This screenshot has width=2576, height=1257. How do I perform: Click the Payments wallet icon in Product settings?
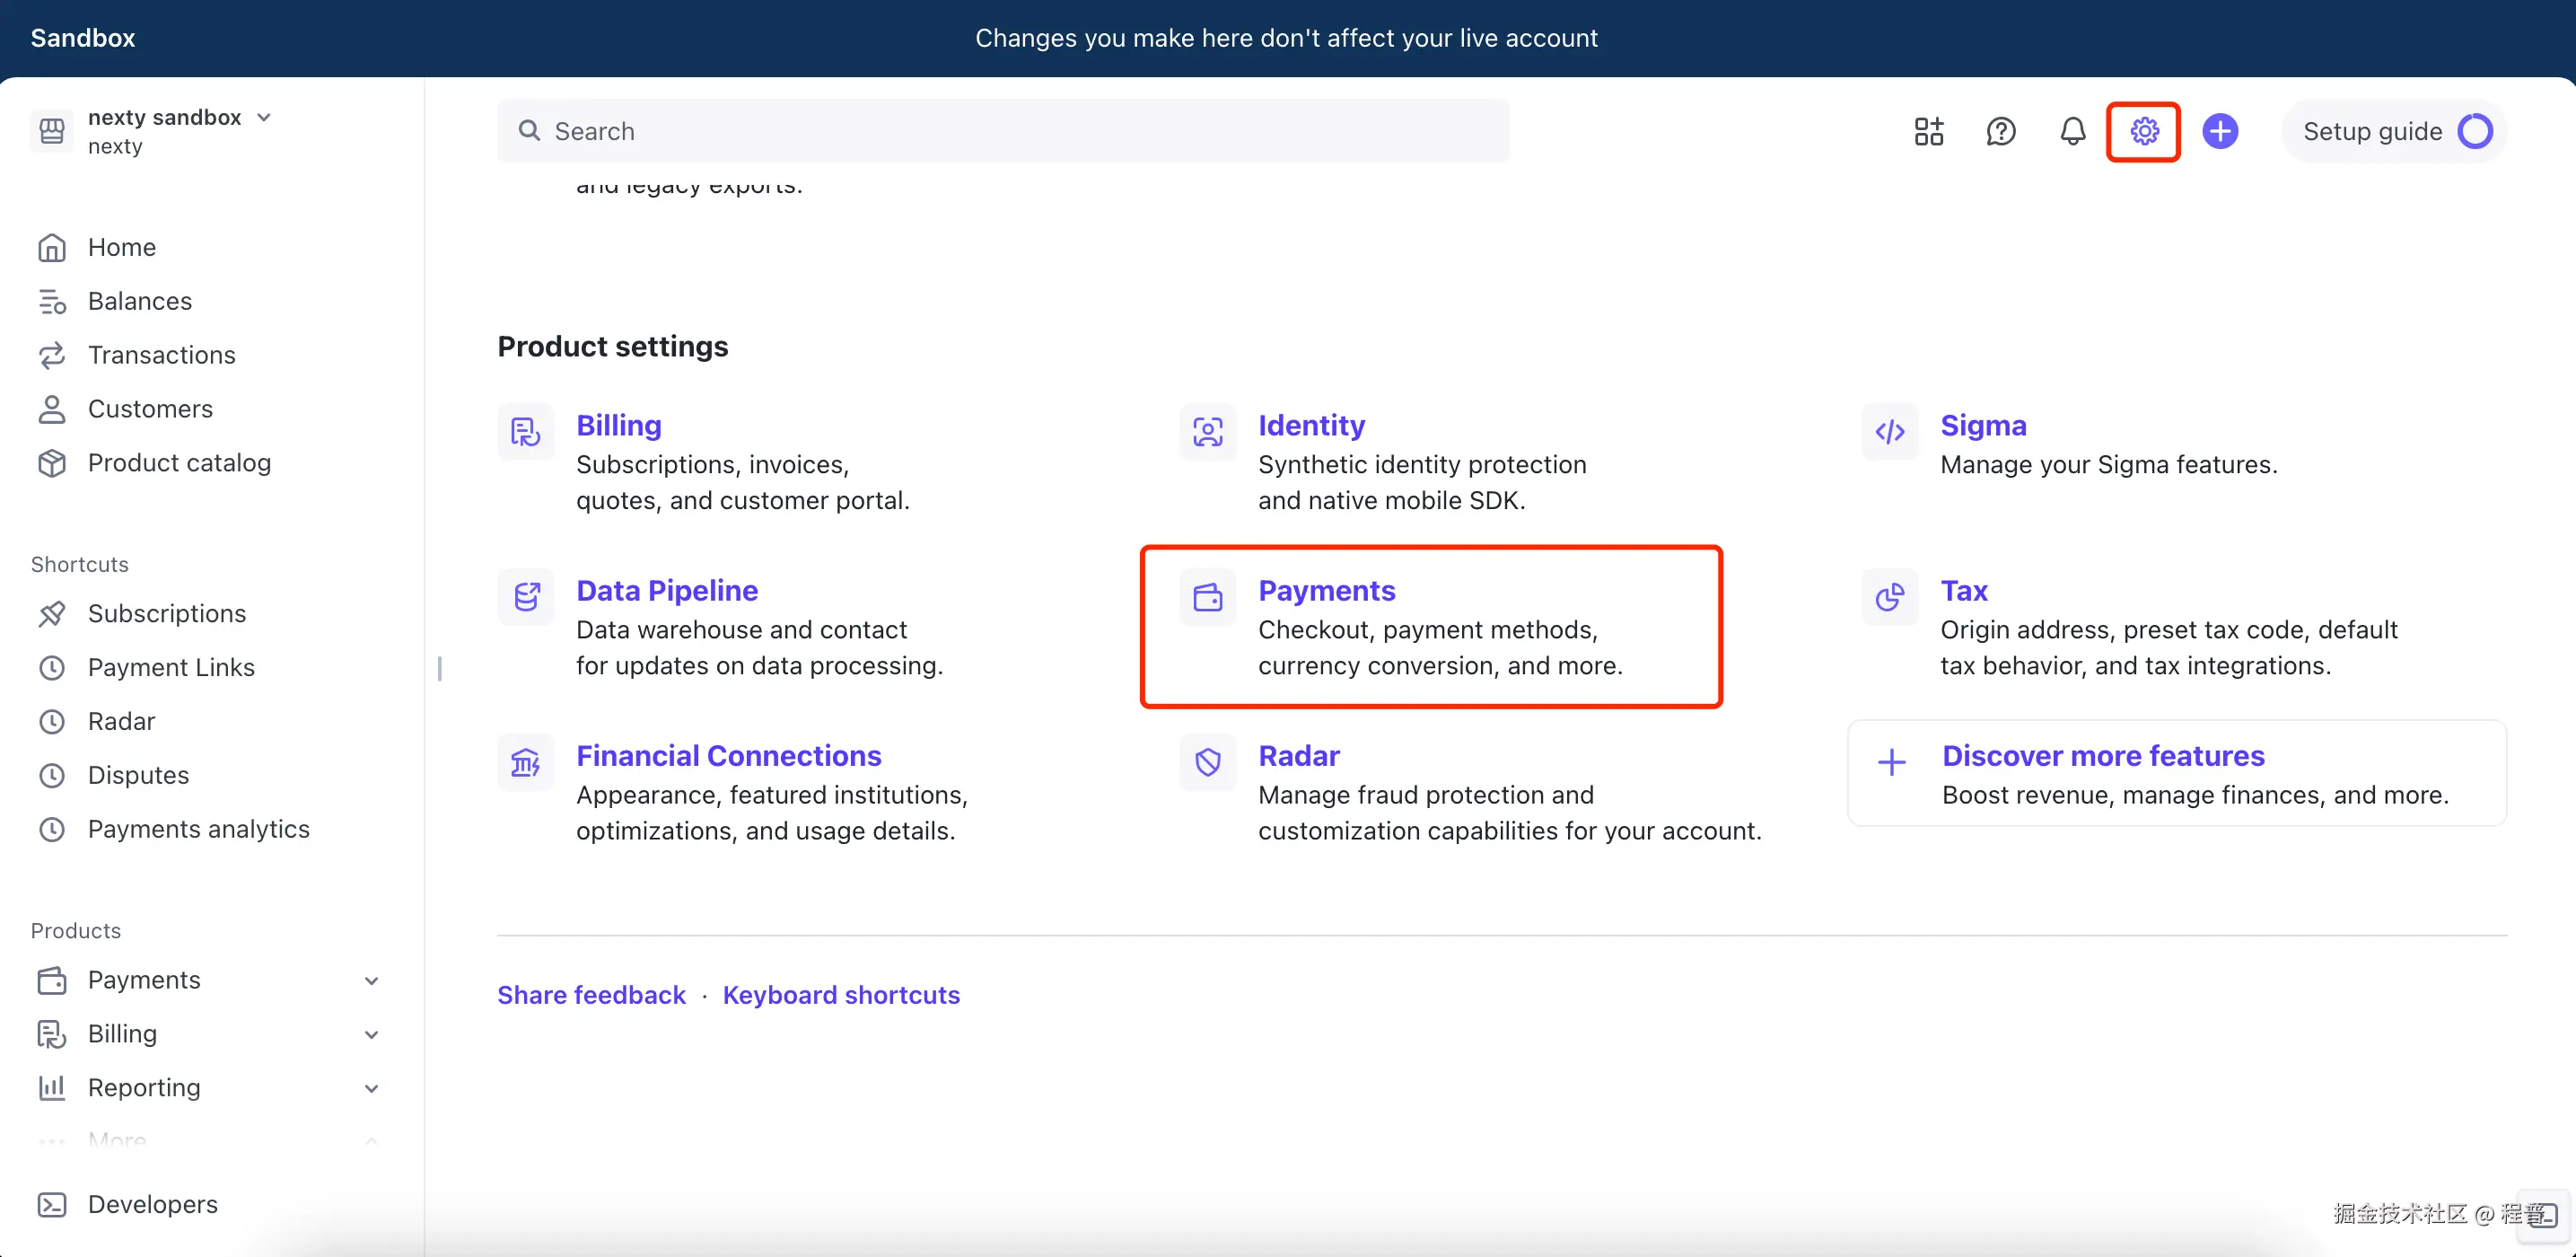[x=1208, y=597]
